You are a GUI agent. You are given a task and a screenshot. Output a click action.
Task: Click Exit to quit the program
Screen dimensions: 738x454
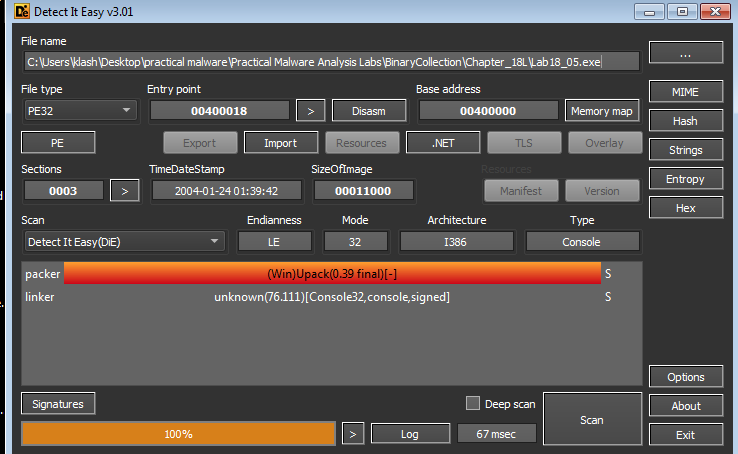click(686, 435)
